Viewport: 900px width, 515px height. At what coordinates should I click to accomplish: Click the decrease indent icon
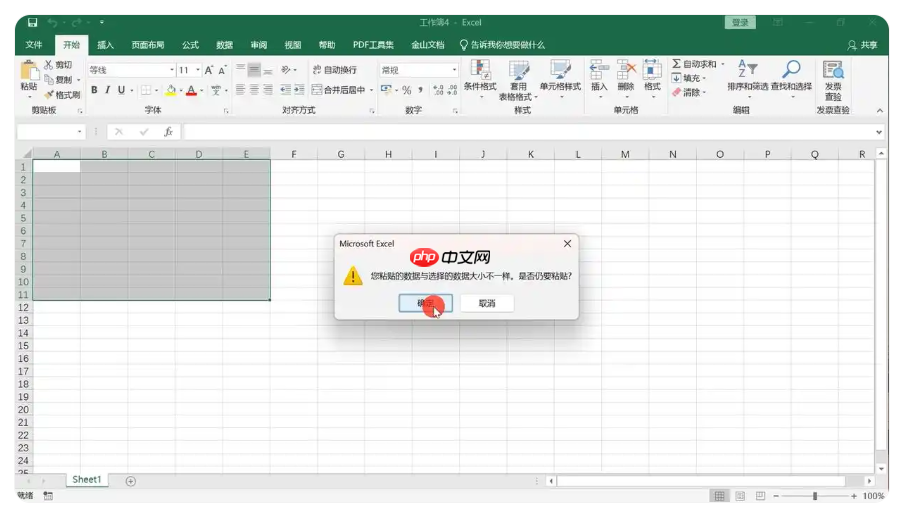[285, 90]
